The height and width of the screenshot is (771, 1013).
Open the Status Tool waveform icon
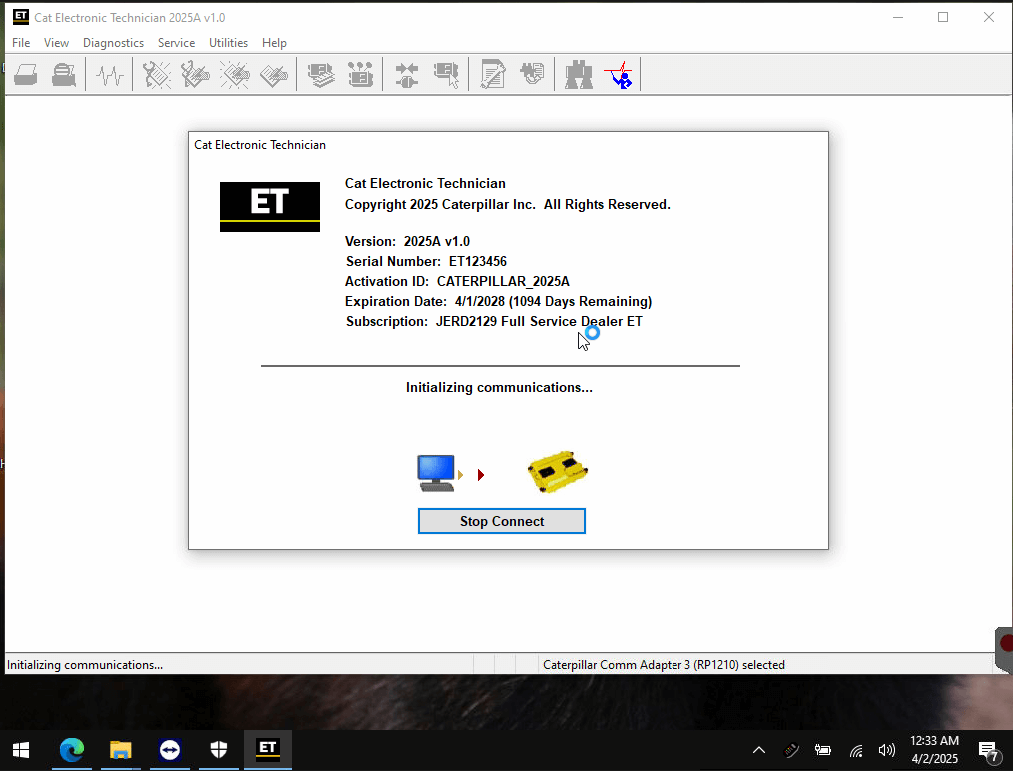click(x=111, y=75)
